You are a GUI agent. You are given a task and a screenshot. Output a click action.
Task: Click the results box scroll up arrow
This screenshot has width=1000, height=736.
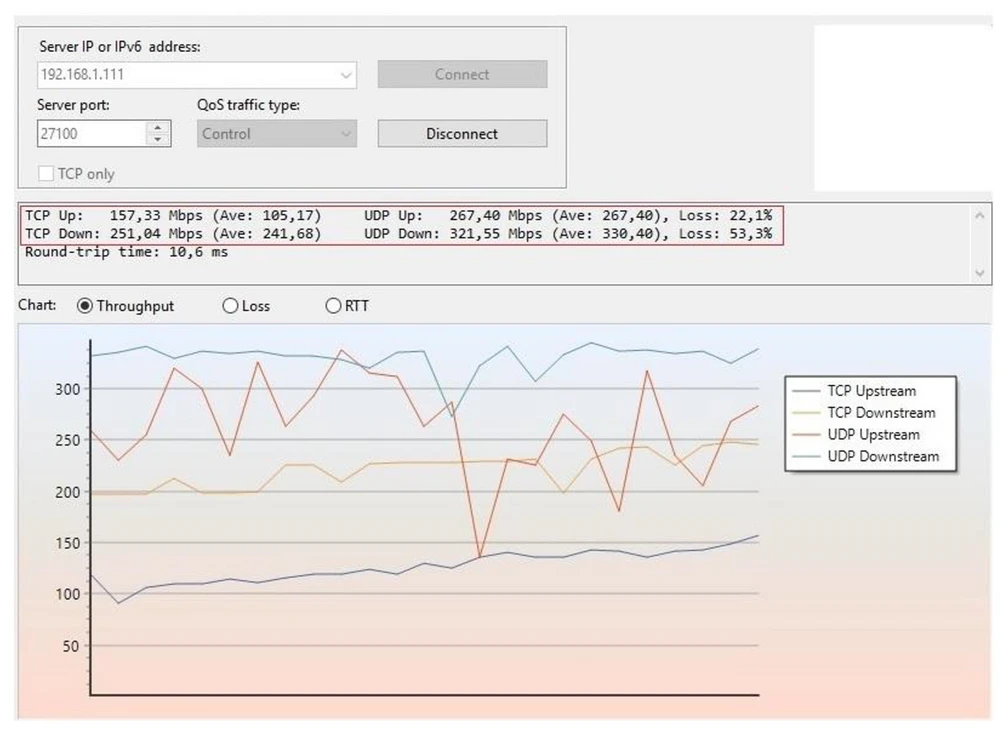[x=980, y=216]
